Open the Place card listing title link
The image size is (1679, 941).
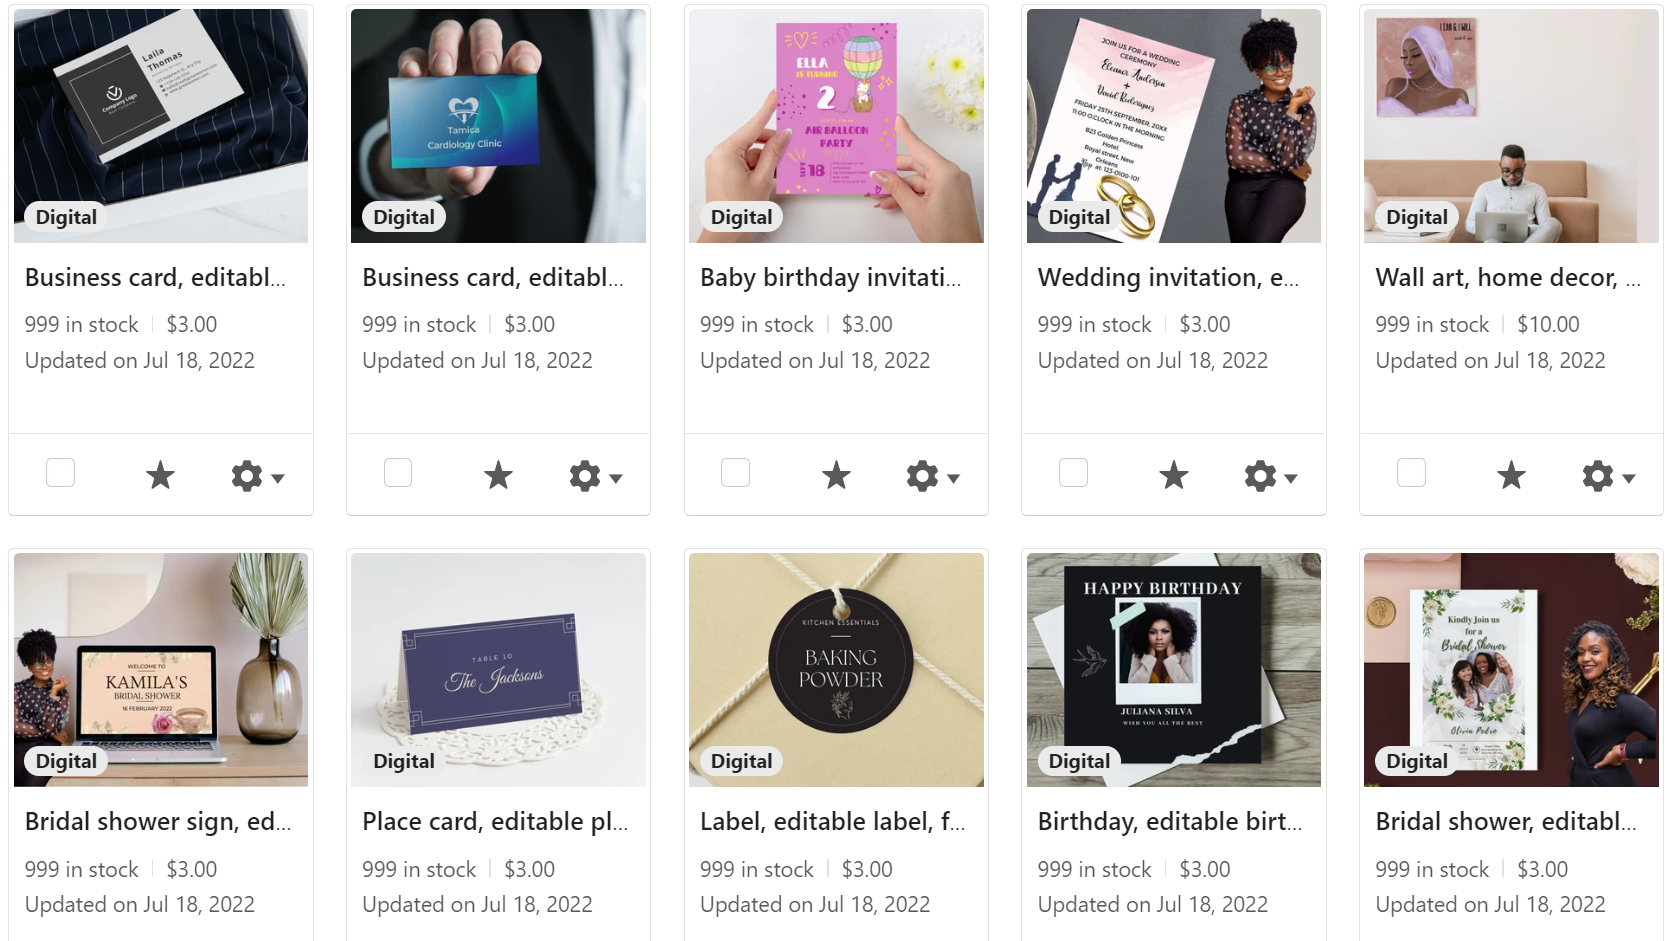click(494, 822)
